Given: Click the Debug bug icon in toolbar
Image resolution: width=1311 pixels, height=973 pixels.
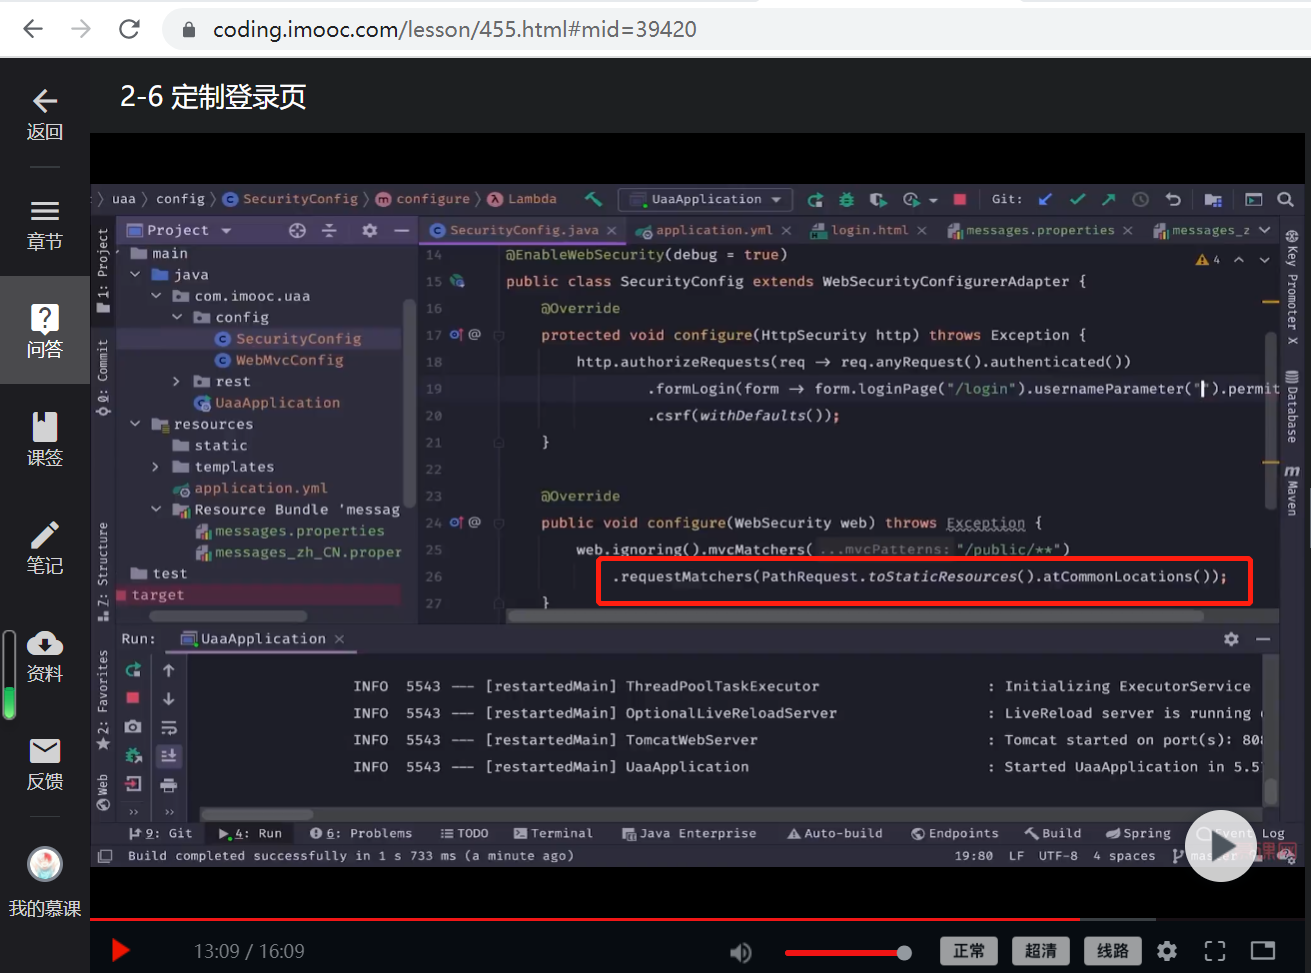Looking at the screenshot, I should pyautogui.click(x=846, y=200).
